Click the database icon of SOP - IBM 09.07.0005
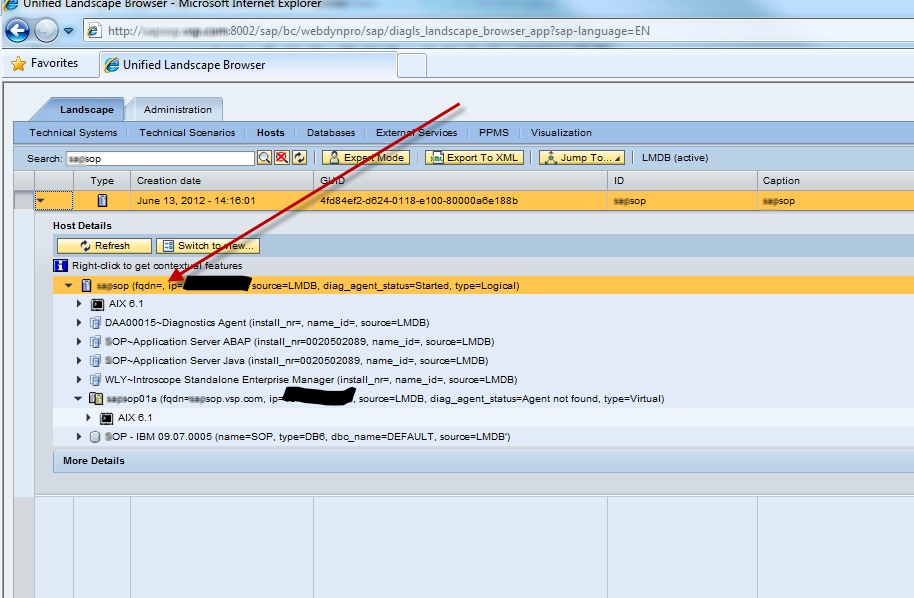Viewport: 914px width, 598px height. [95, 437]
